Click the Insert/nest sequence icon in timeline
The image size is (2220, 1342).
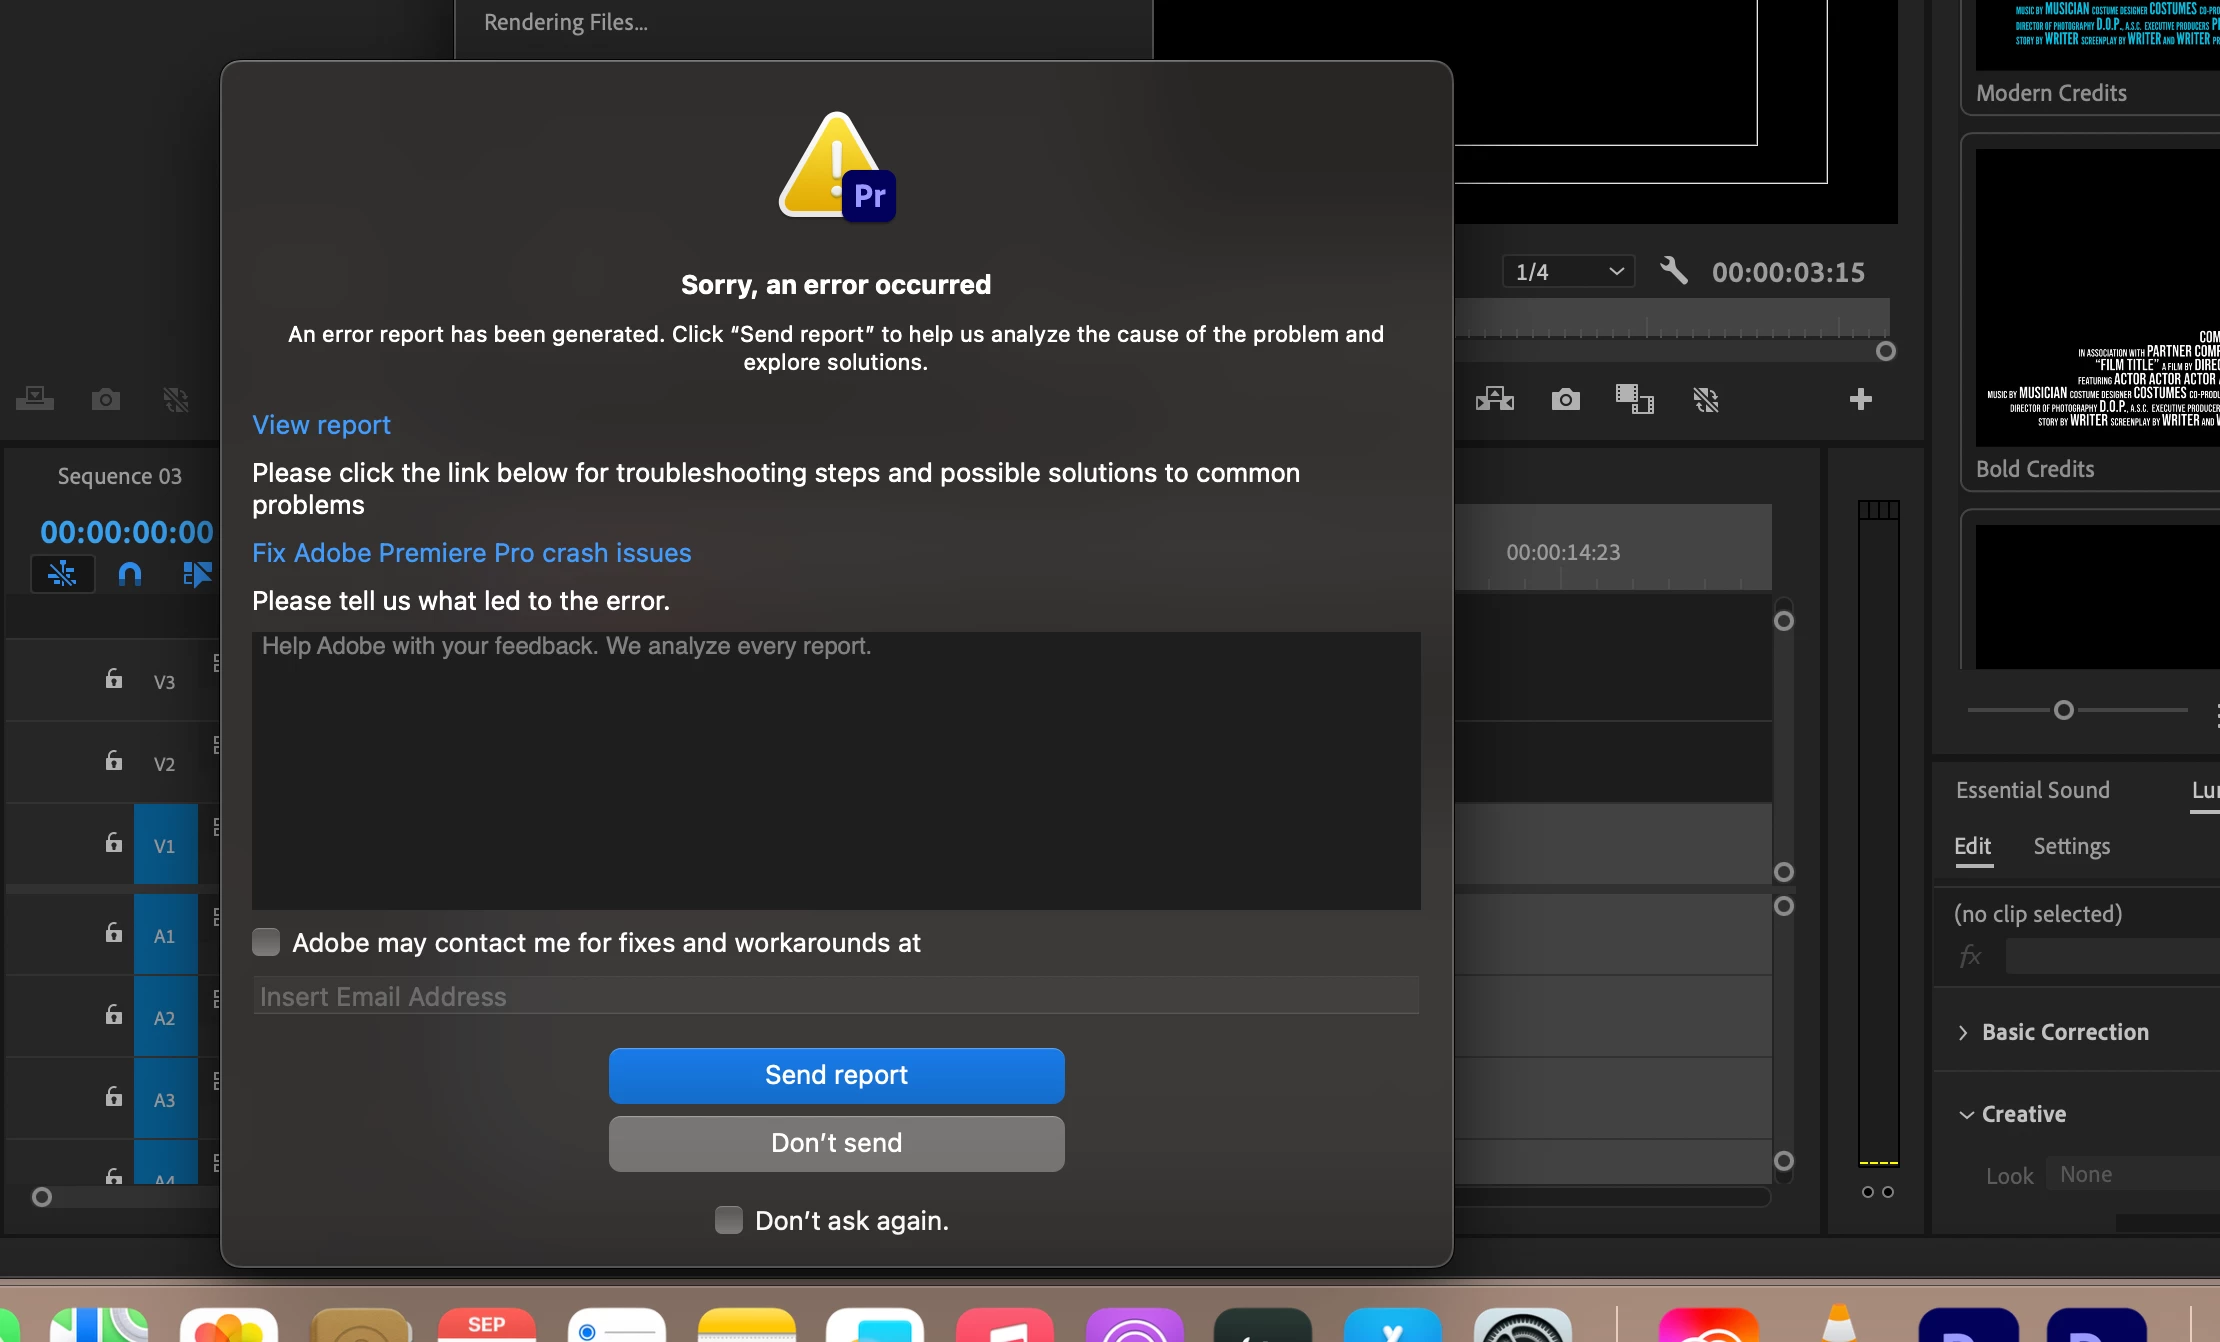tap(62, 574)
